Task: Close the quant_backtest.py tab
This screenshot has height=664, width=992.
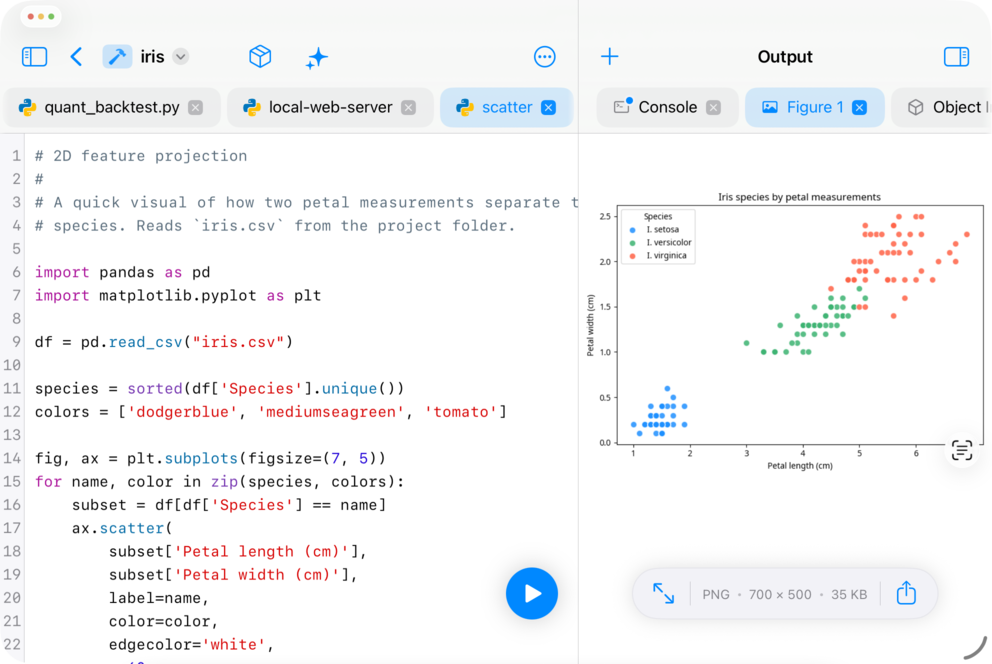Action: click(x=195, y=108)
